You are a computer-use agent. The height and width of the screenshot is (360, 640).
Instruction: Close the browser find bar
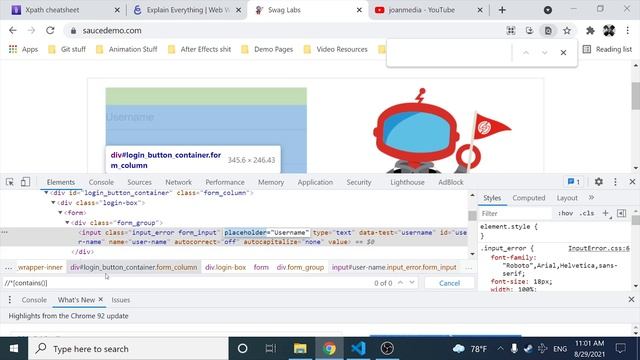pos(563,53)
